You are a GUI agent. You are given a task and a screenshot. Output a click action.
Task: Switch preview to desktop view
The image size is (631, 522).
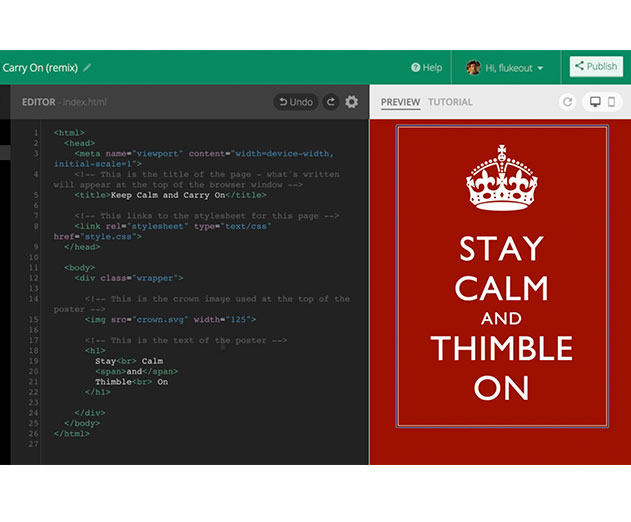tap(595, 102)
